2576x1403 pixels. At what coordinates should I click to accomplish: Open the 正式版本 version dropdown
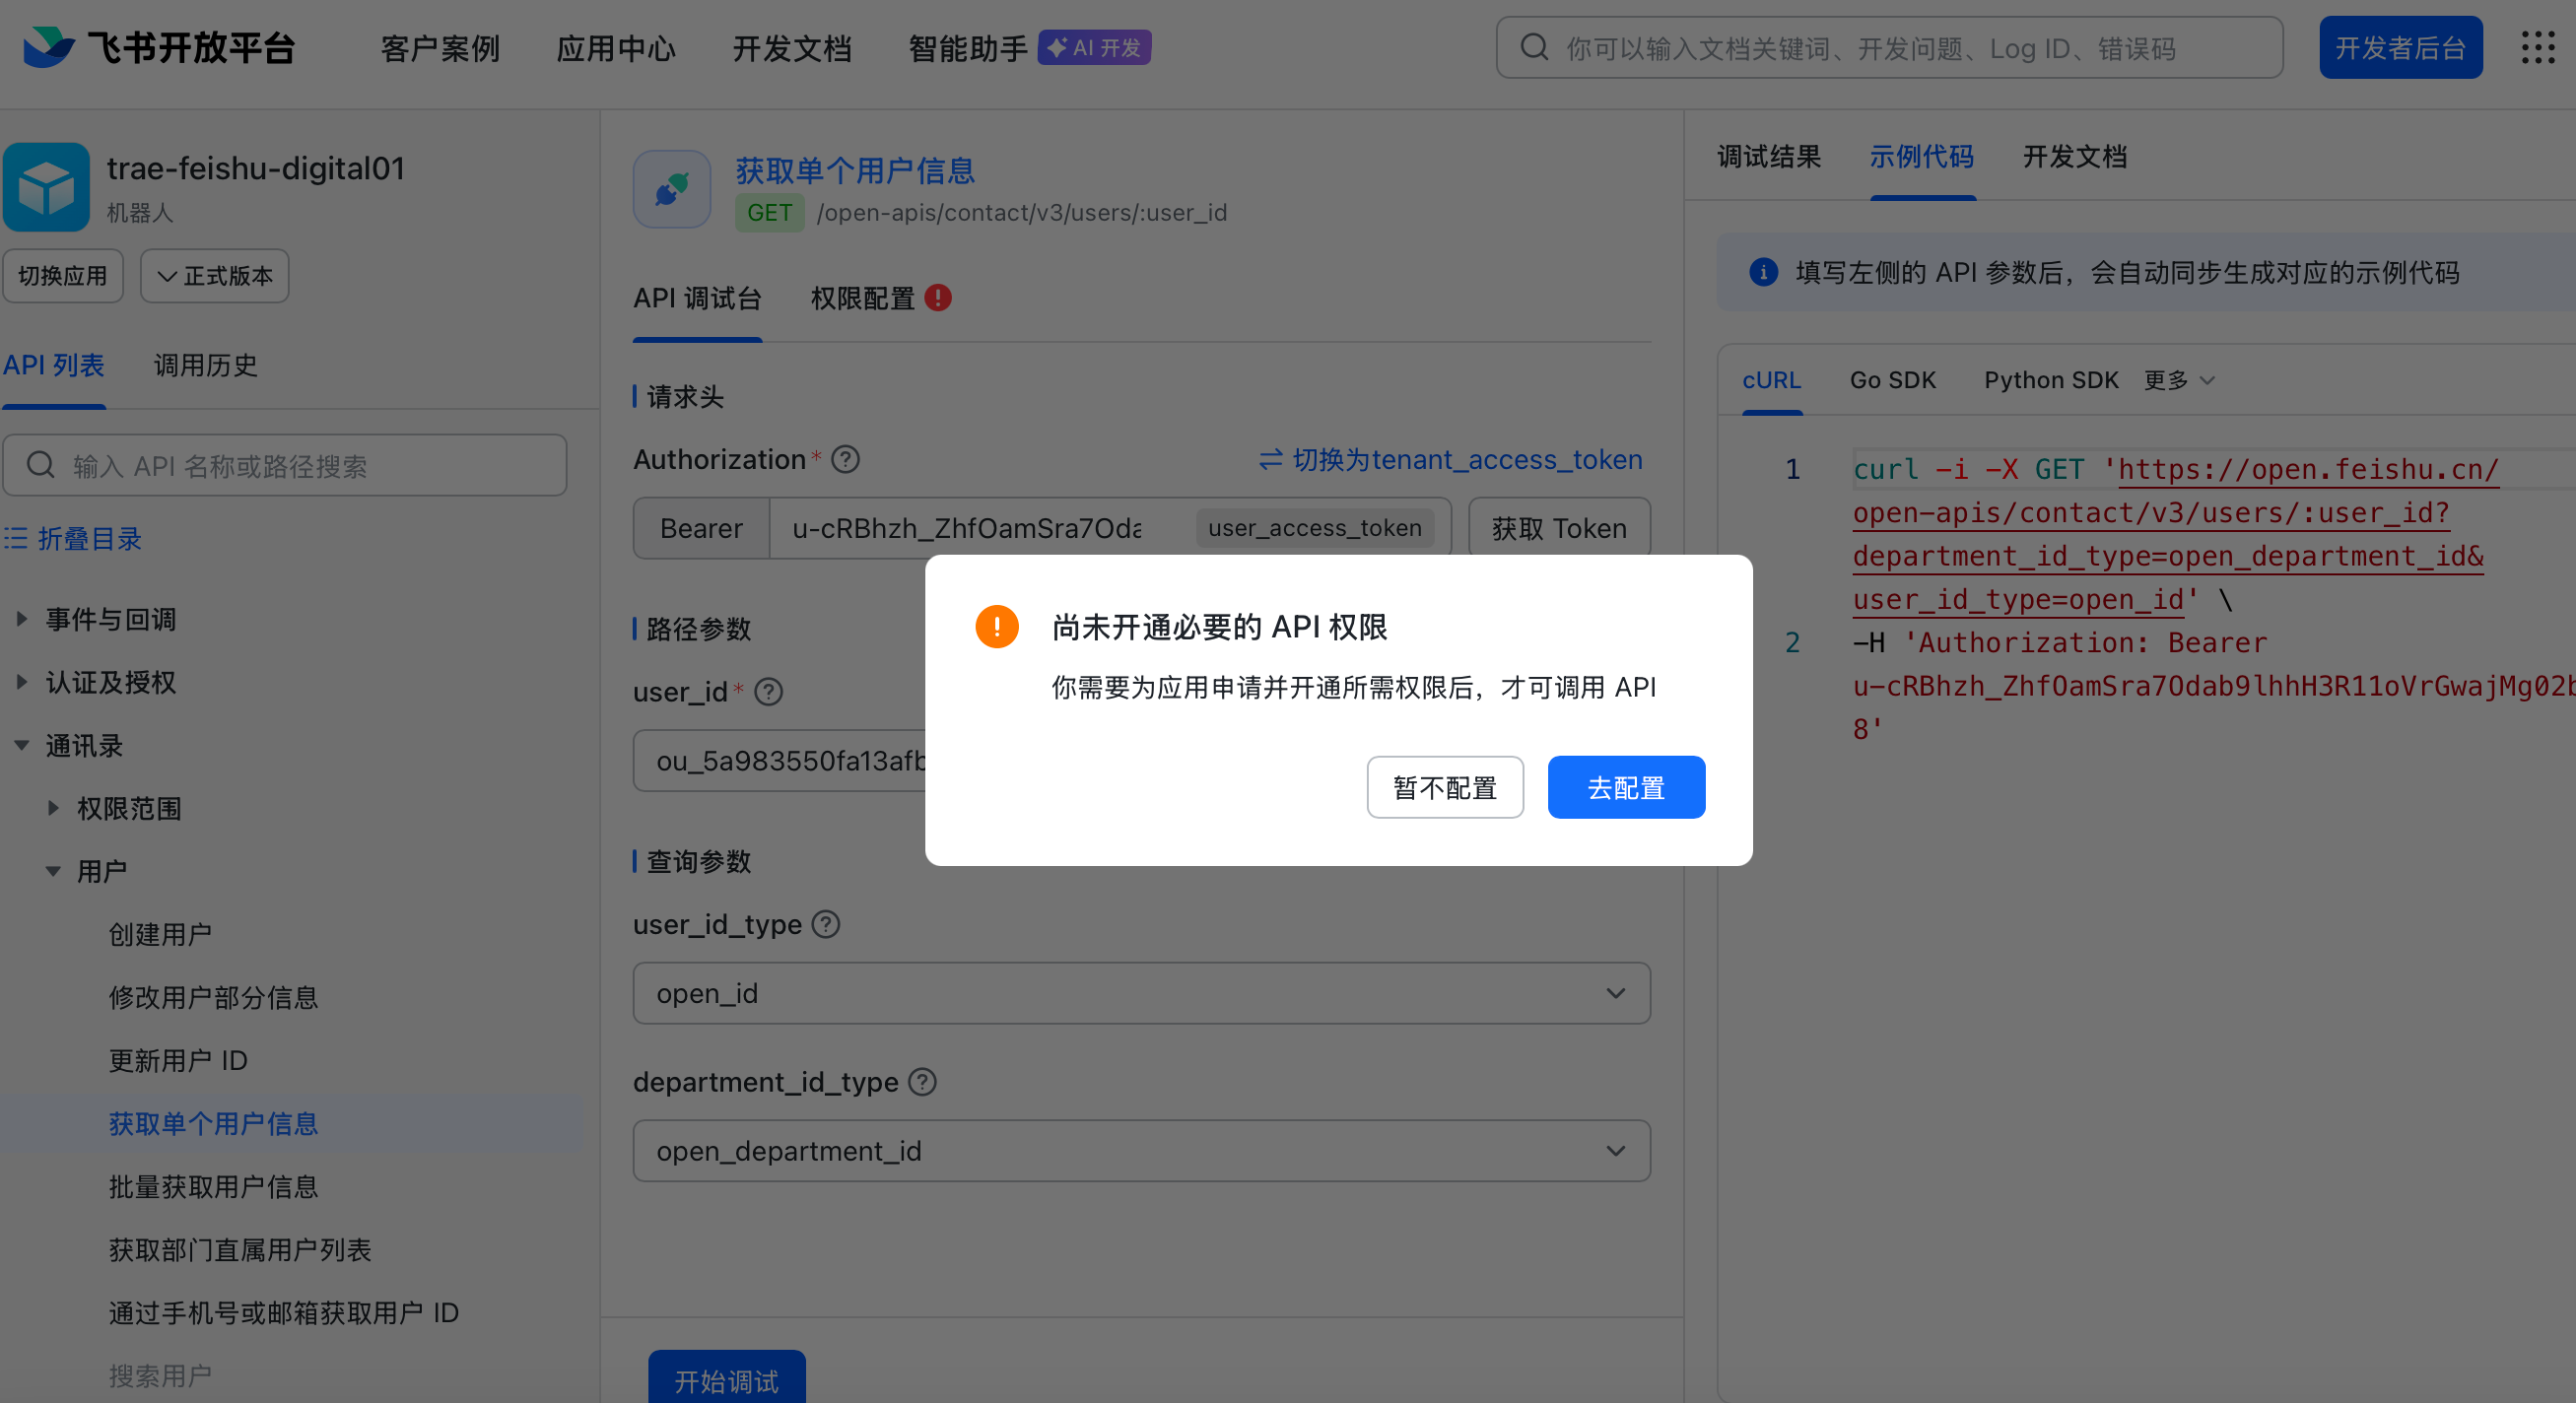(214, 276)
